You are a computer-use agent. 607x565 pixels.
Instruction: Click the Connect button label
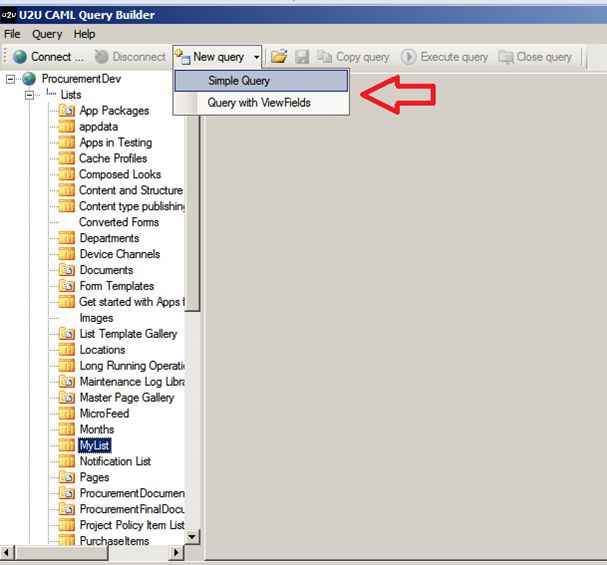pyautogui.click(x=57, y=57)
